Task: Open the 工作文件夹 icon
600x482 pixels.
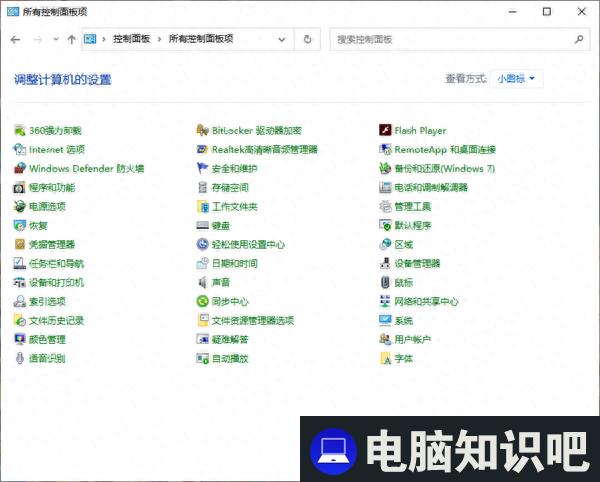Action: click(x=202, y=206)
